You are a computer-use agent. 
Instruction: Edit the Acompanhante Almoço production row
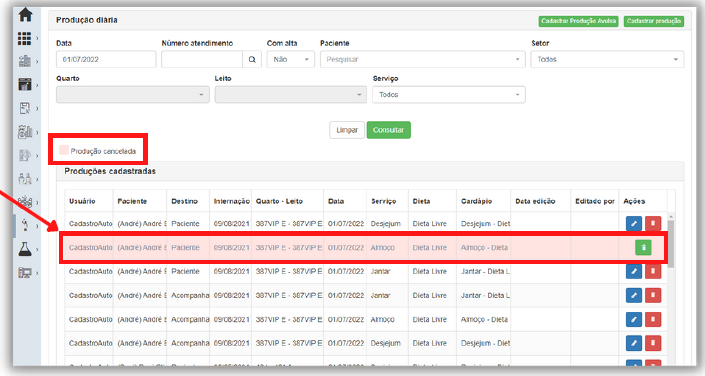pos(634,319)
